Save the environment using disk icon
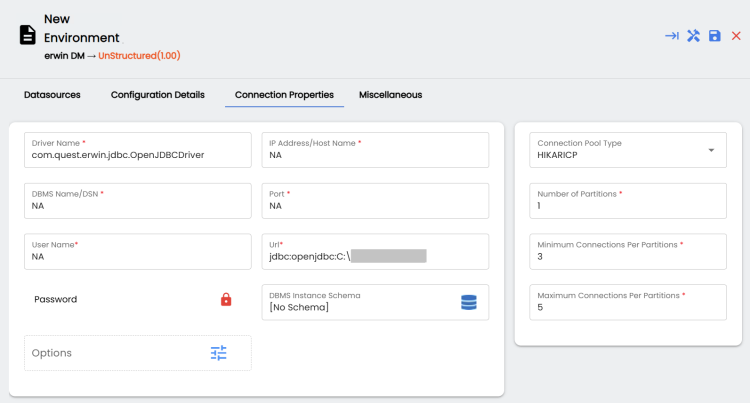 pos(715,36)
